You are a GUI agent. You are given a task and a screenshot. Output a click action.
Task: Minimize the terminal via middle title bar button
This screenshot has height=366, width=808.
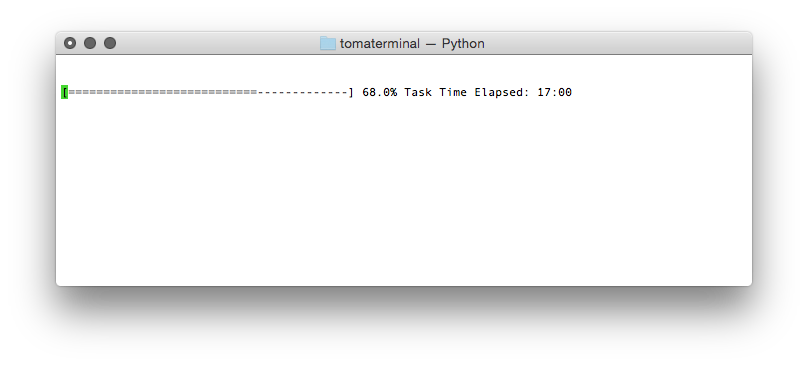[x=90, y=43]
